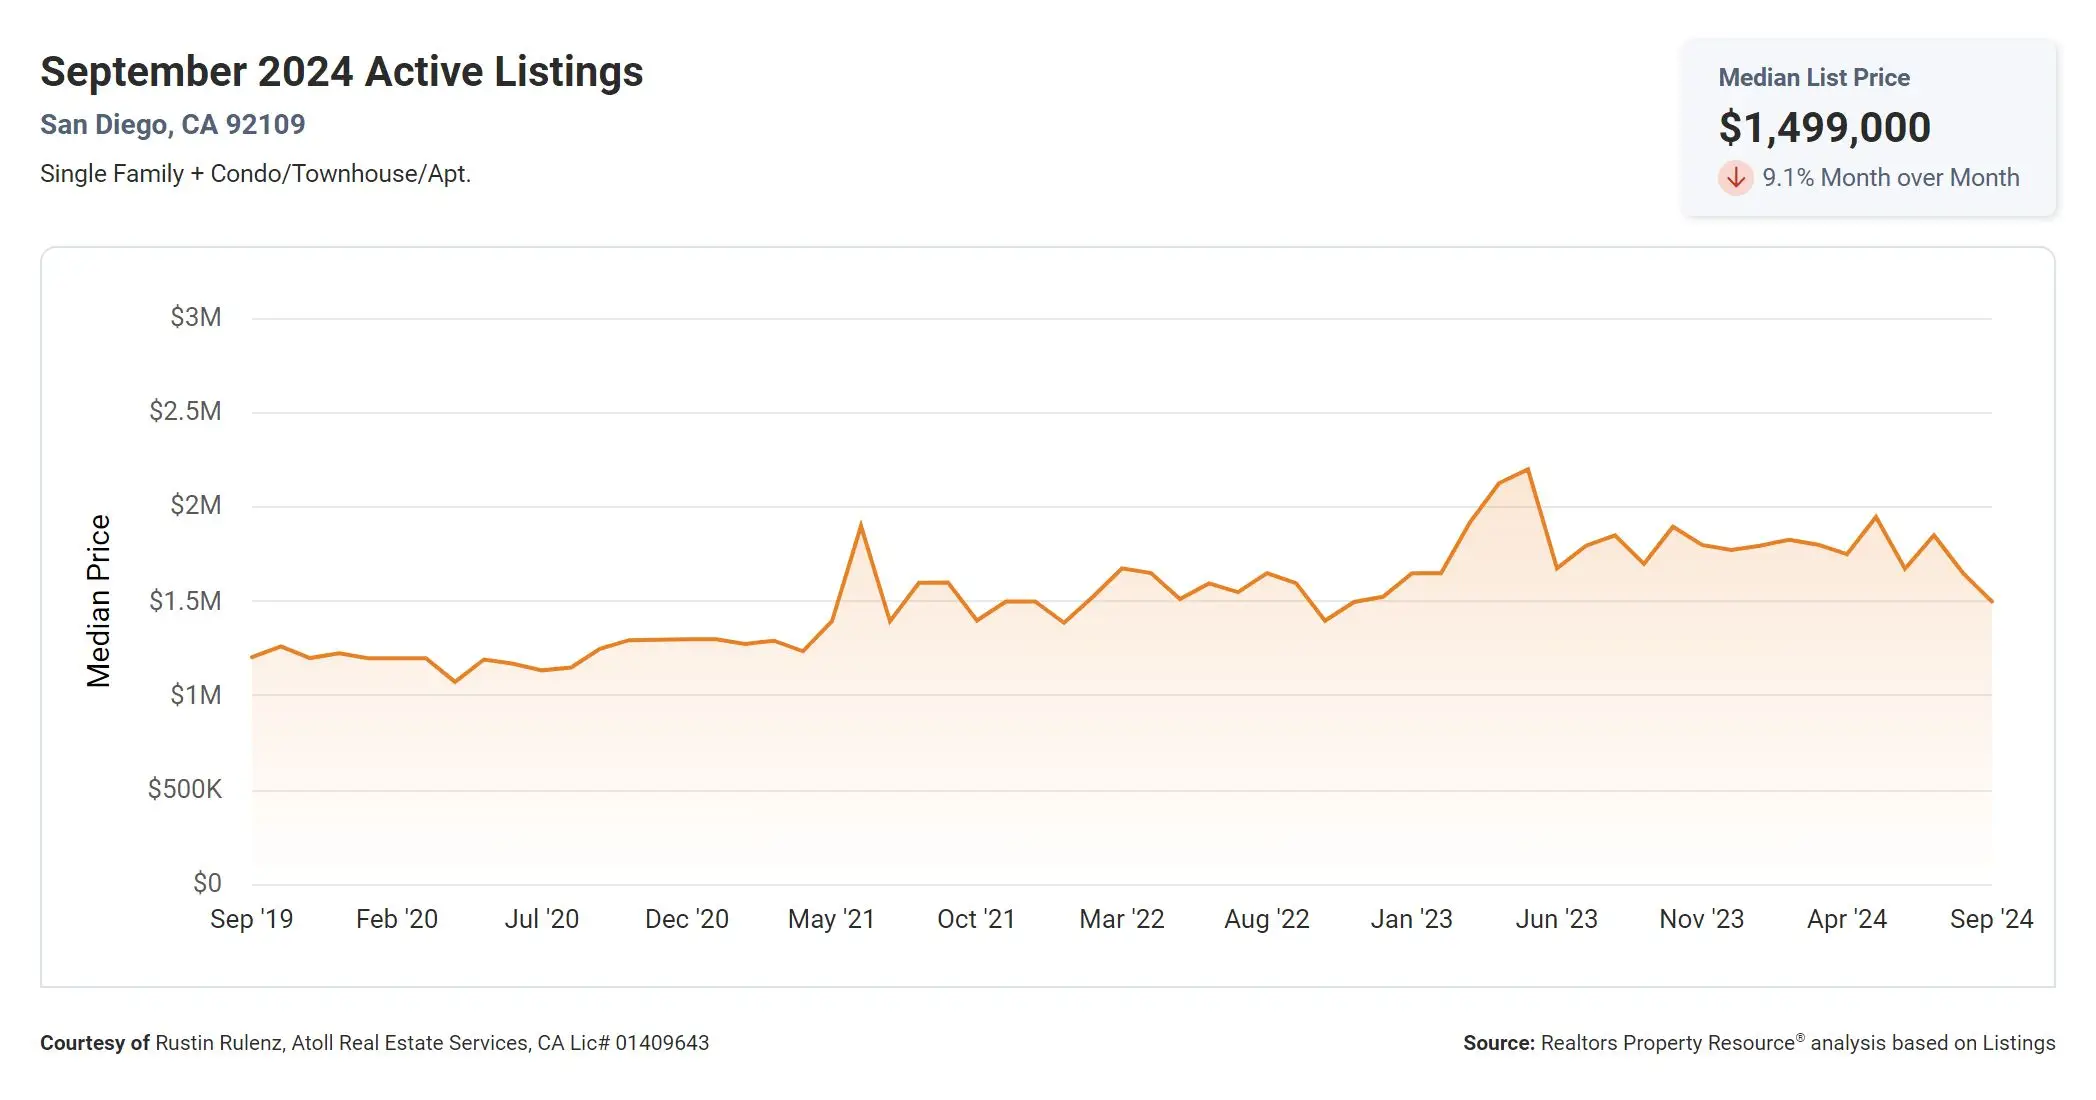Click the Median List Price card title
This screenshot has height=1100, width=2096.
point(1813,77)
